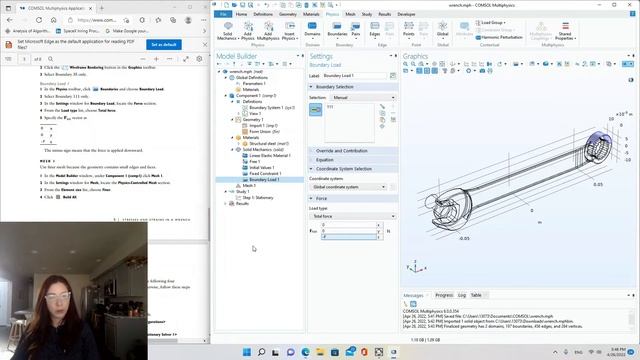640x360 pixels.
Task: Click the Zoom In icon in Graphics toolbar
Action: [x=405, y=64]
